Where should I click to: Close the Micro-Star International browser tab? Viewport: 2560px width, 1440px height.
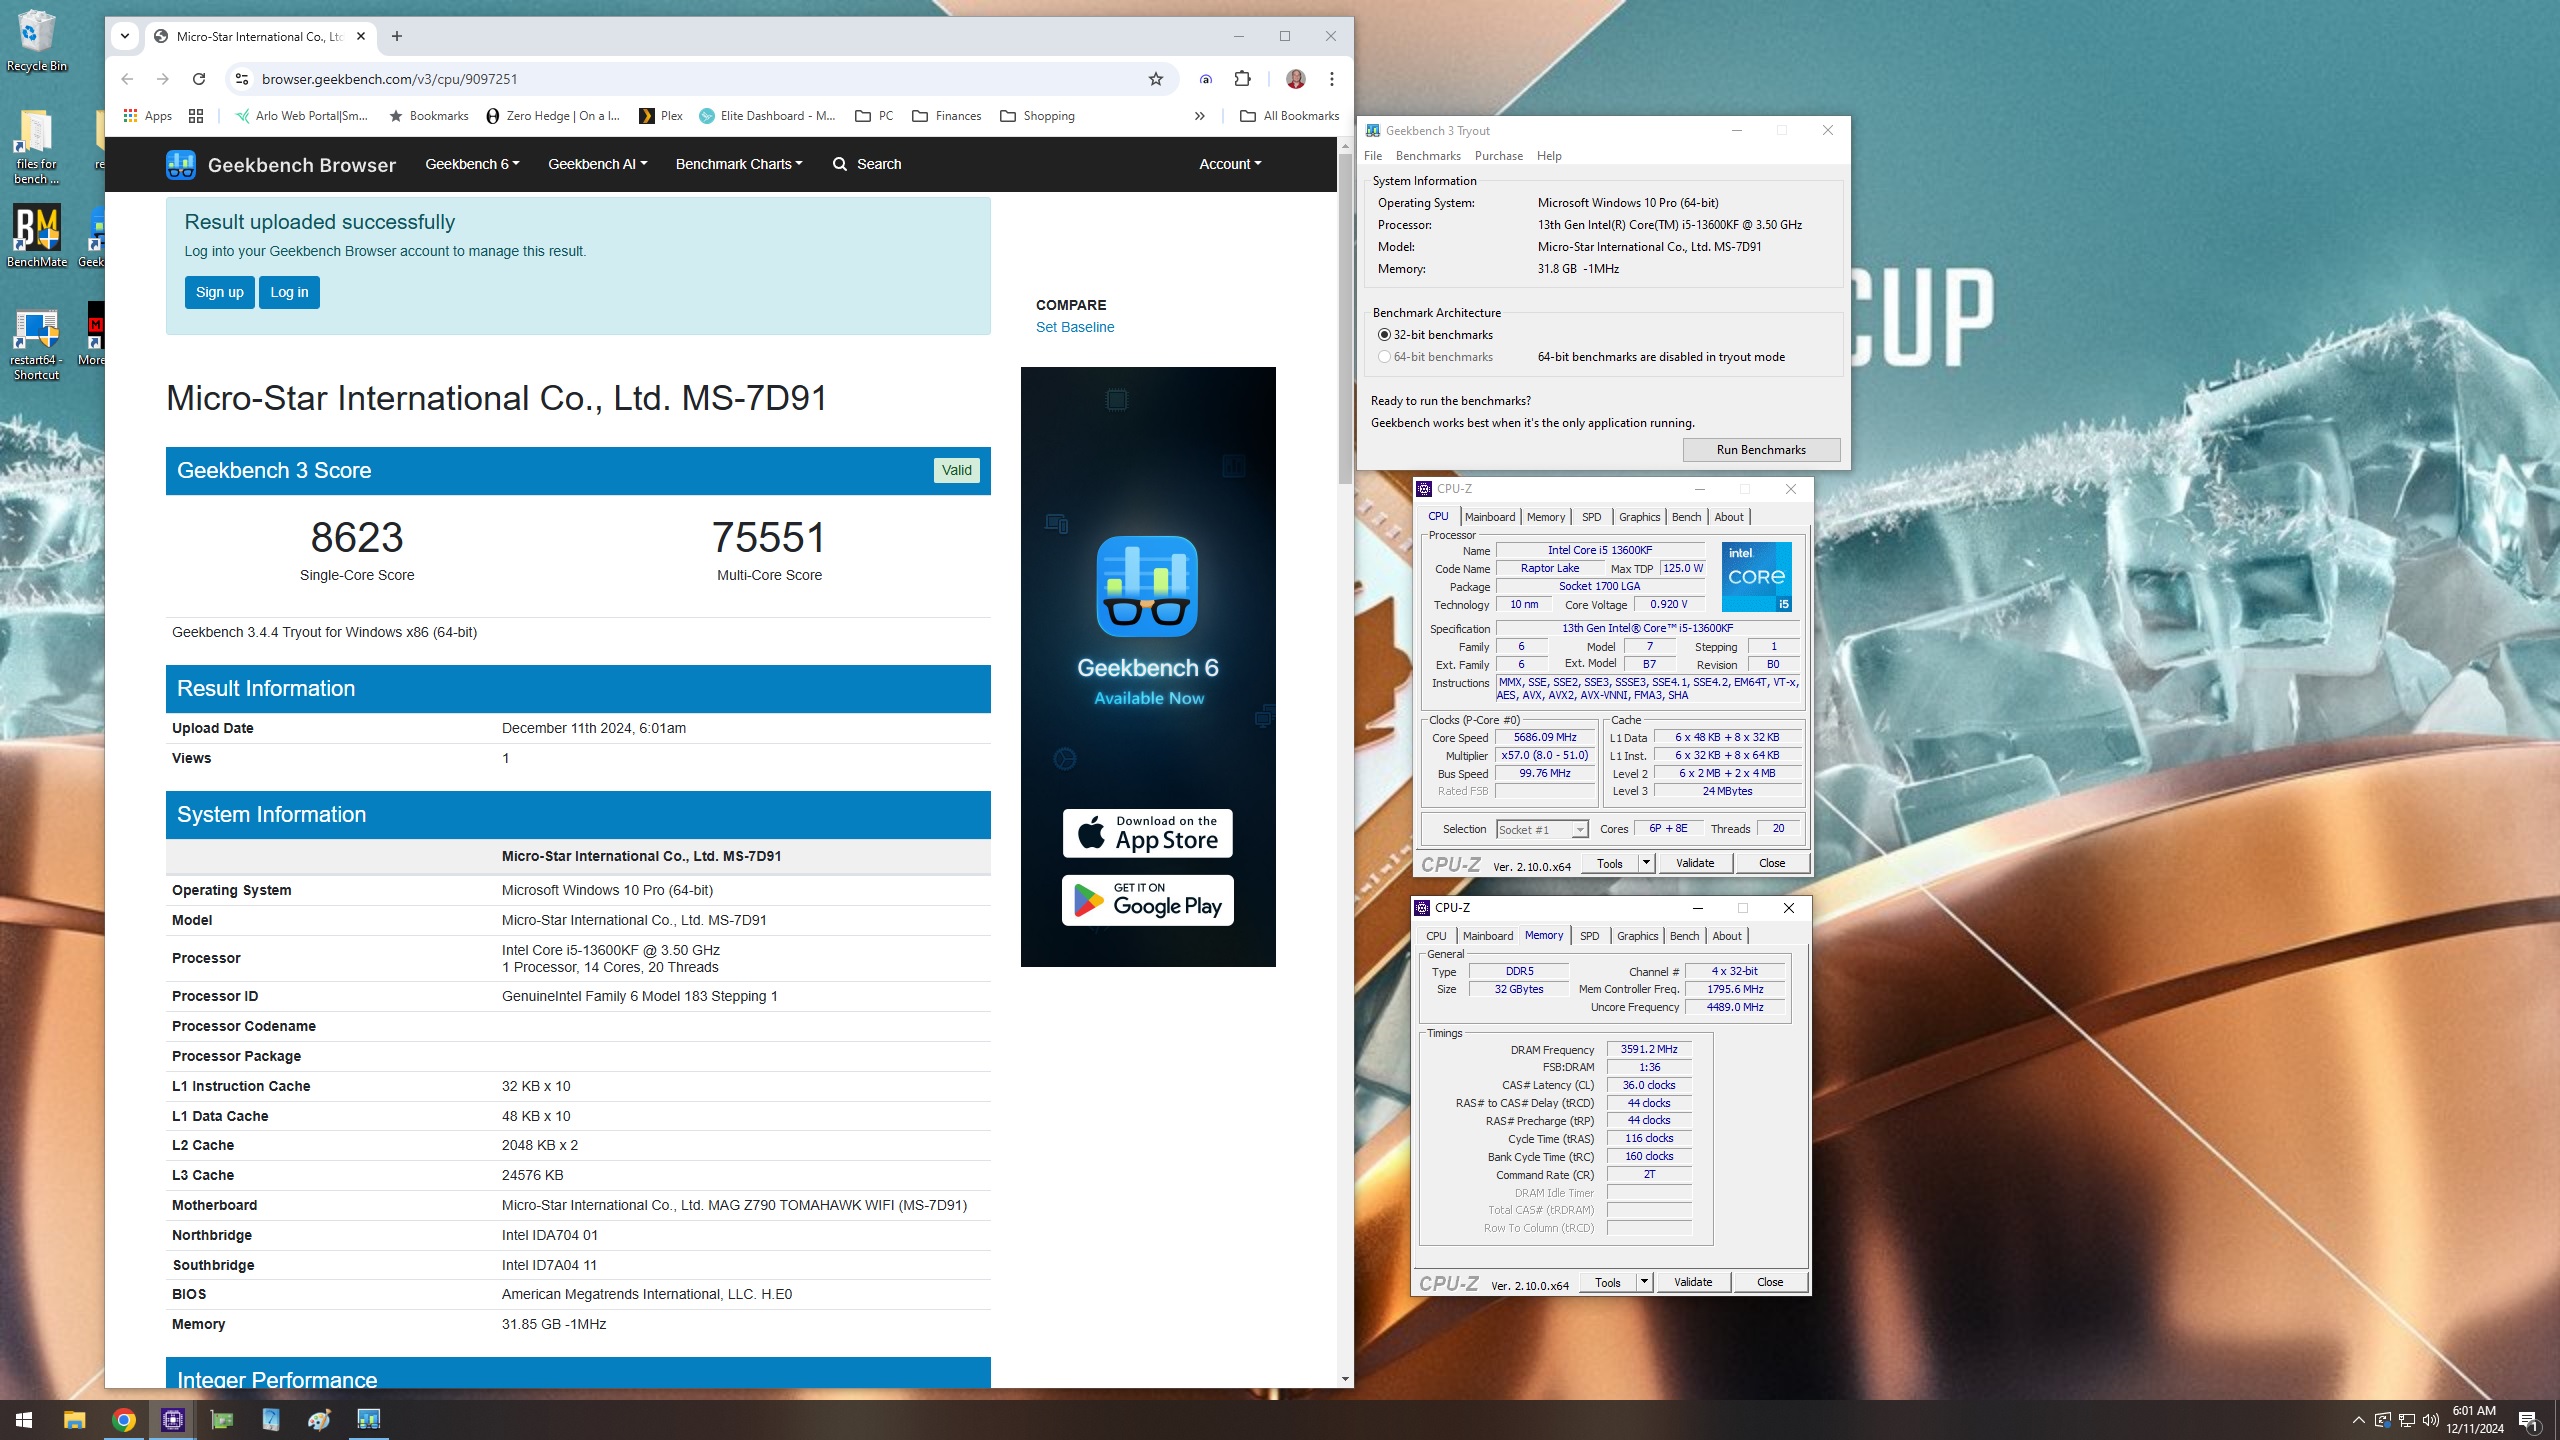tap(361, 36)
